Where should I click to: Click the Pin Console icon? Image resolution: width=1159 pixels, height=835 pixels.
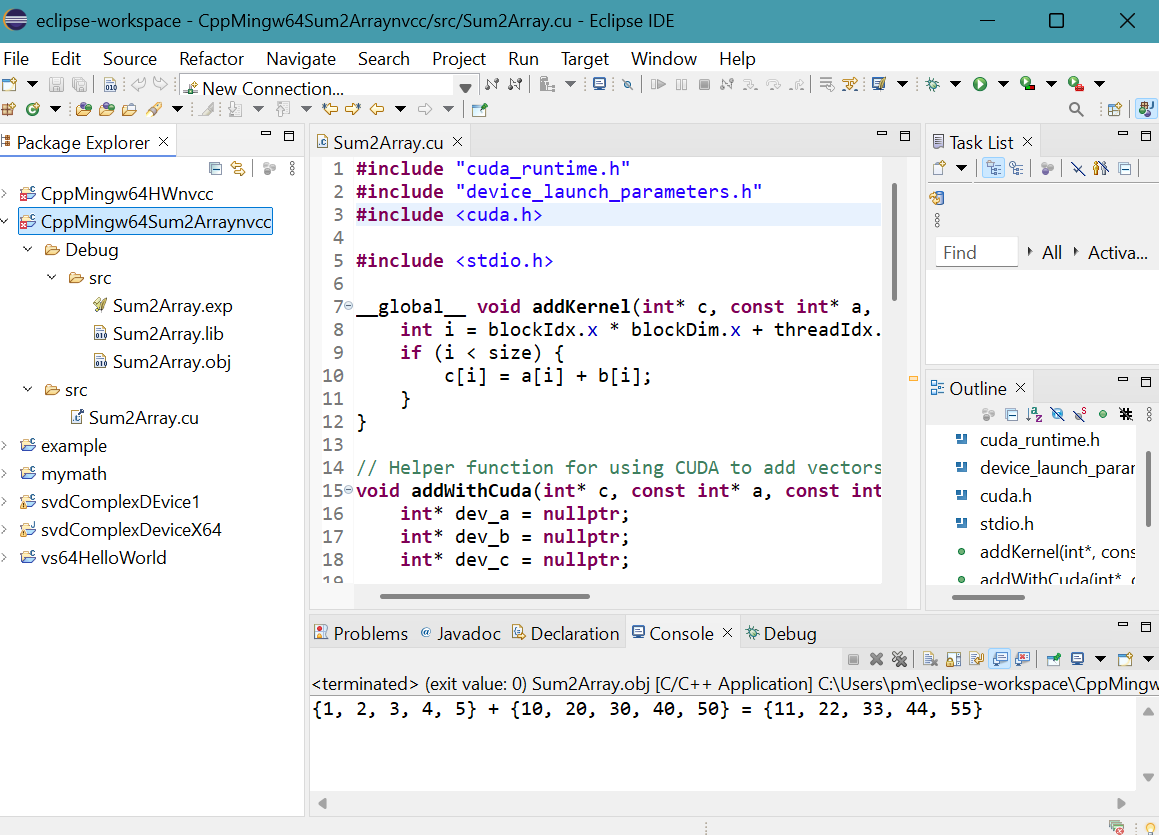1054,658
